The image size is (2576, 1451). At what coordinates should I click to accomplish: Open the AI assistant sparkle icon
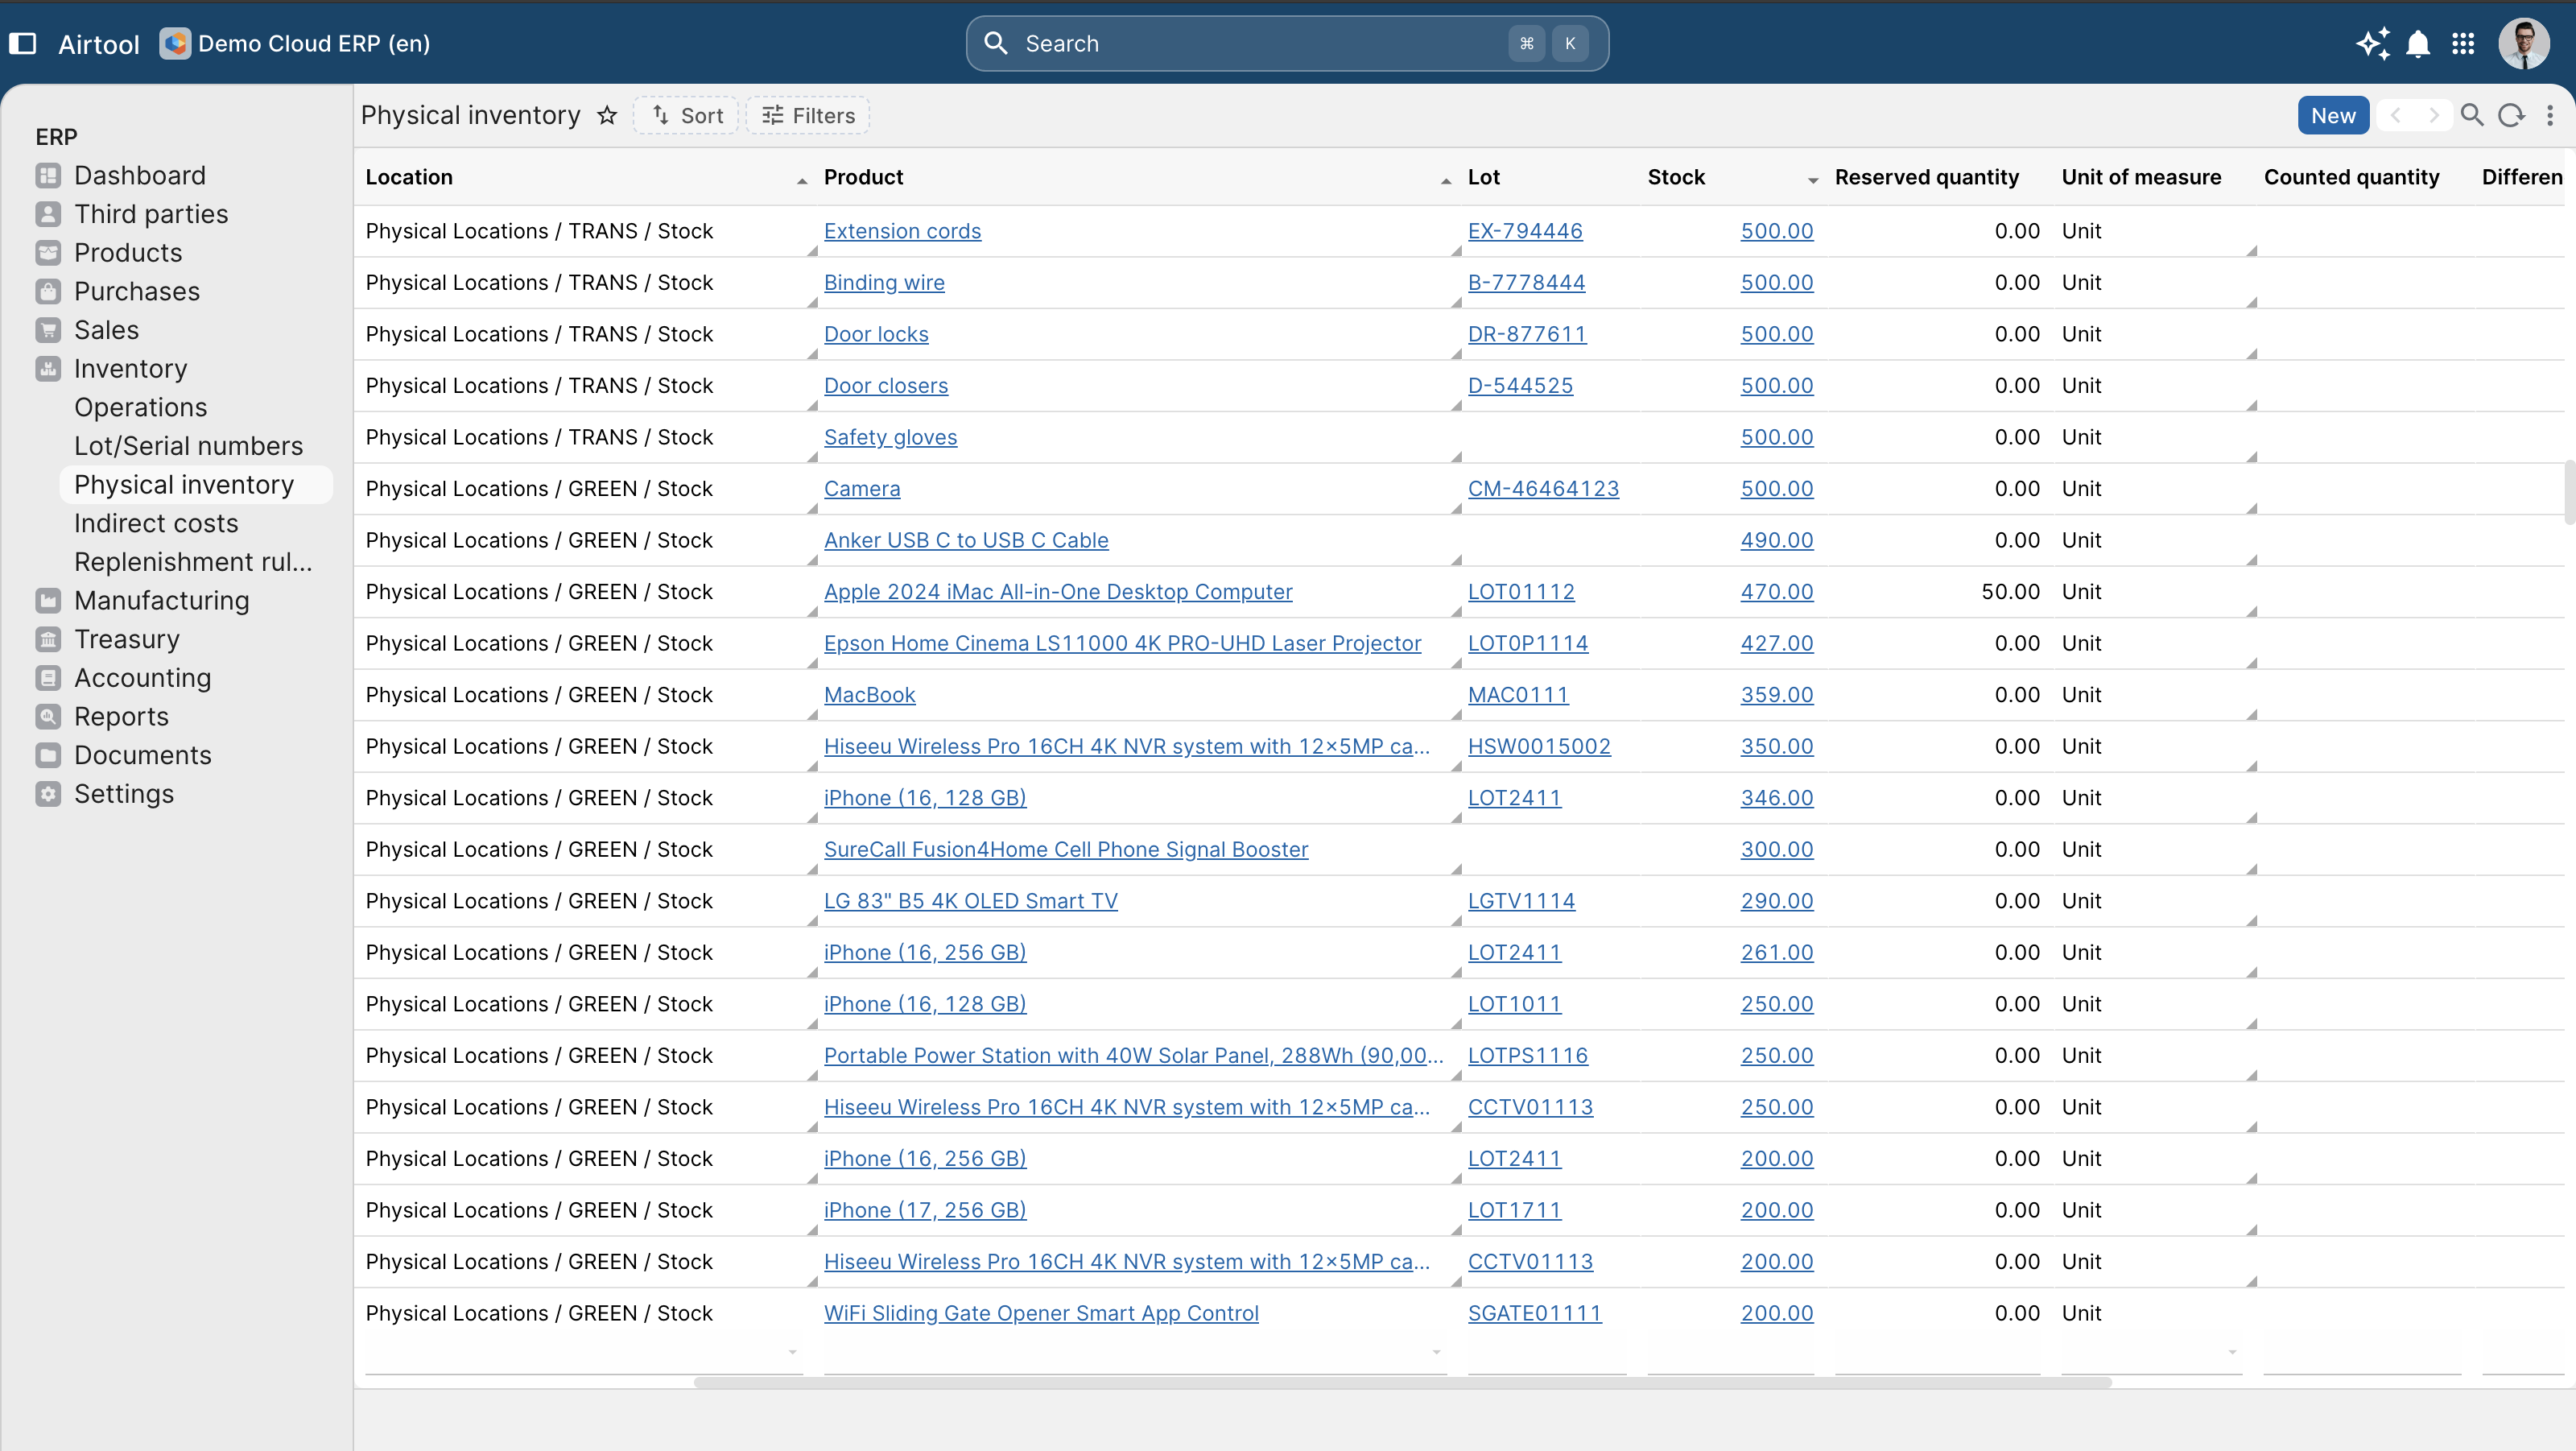[x=2373, y=43]
